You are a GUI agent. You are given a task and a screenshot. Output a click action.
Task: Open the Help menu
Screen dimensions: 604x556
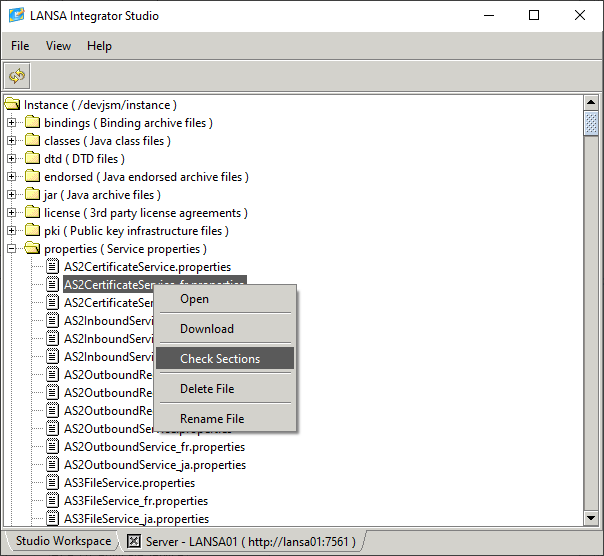click(x=99, y=46)
